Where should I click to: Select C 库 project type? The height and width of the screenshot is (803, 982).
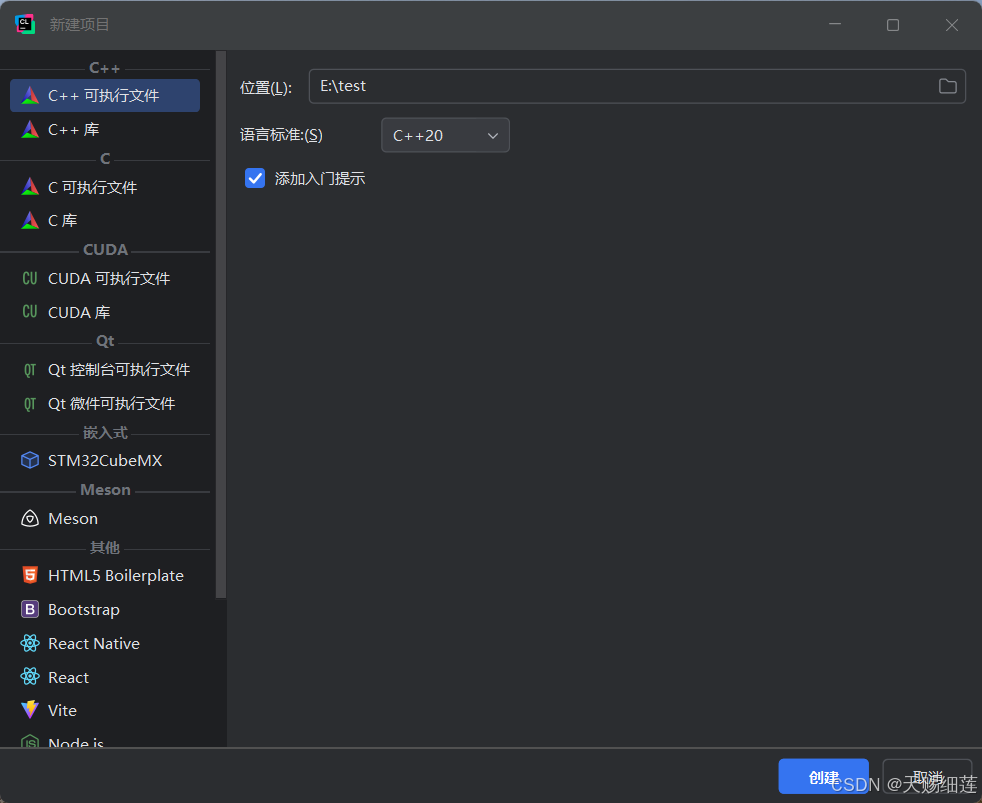[x=105, y=220]
